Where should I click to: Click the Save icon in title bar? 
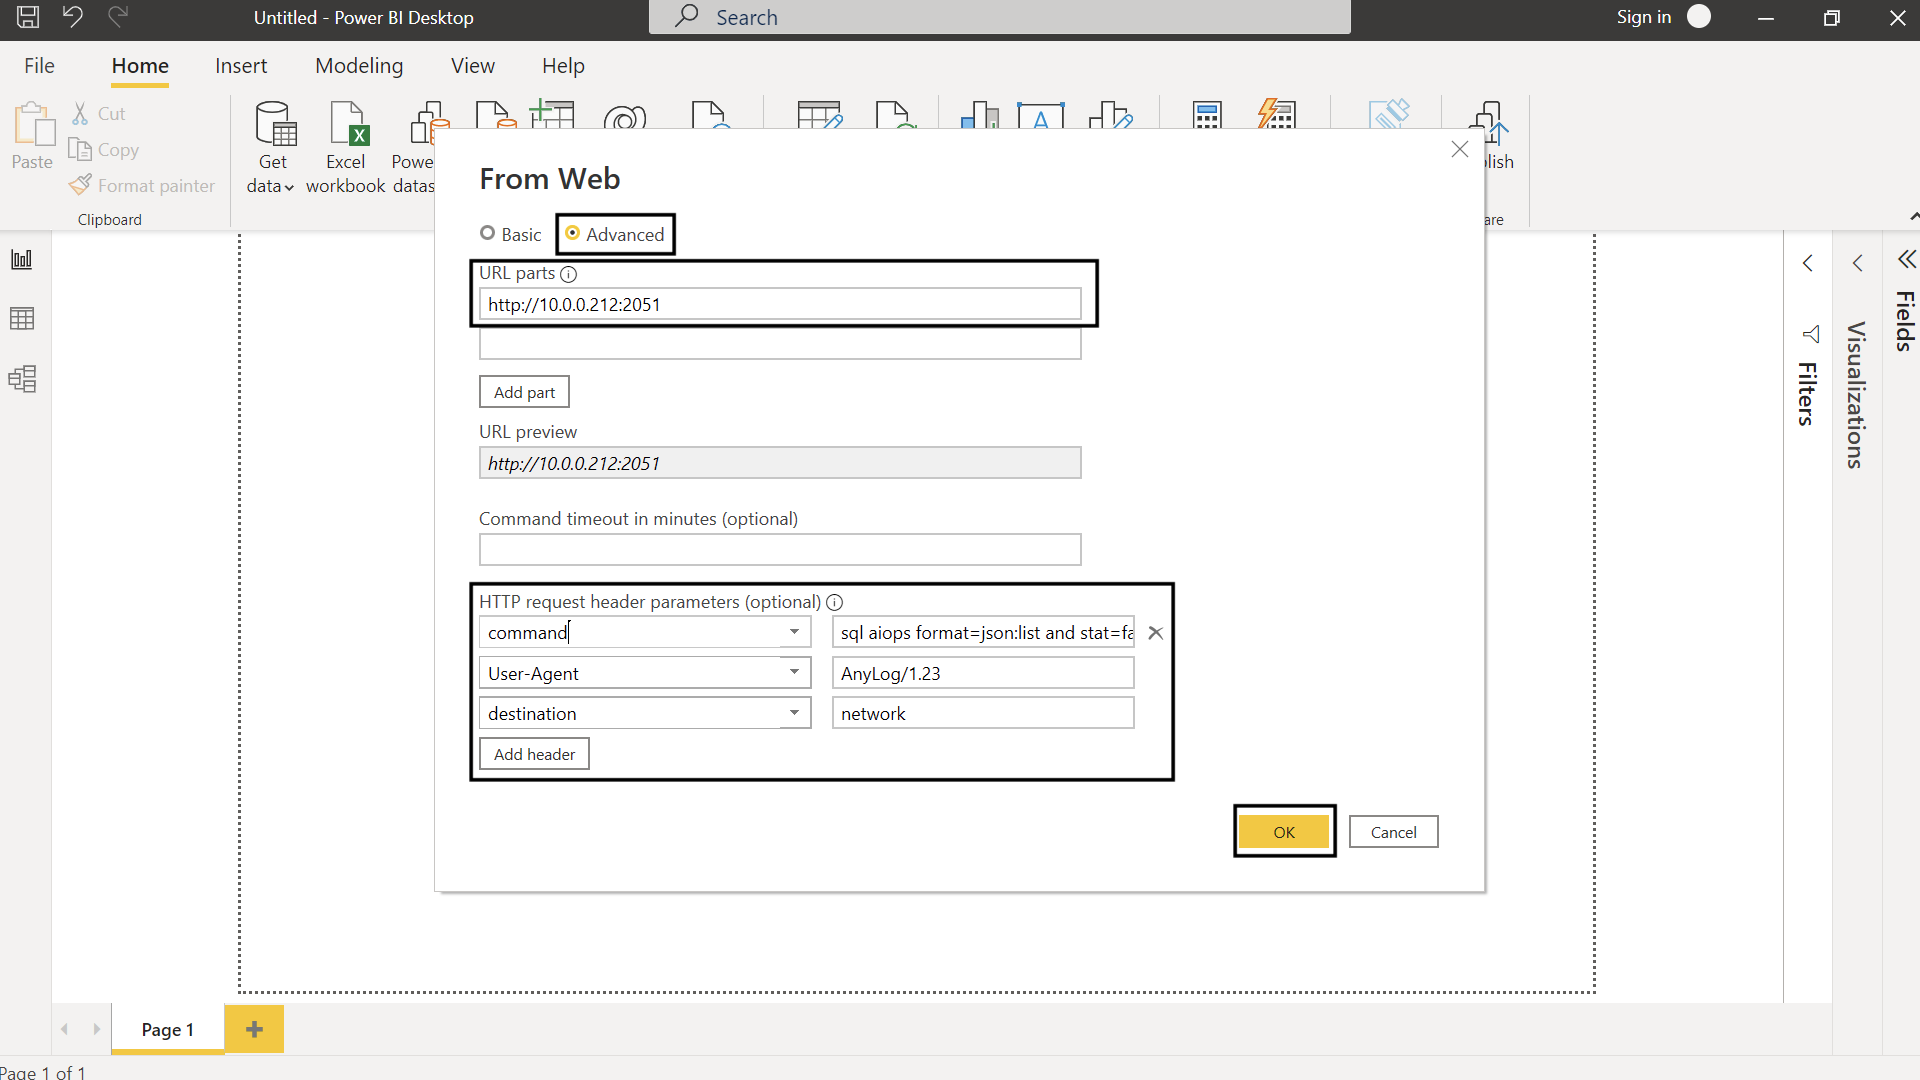(28, 17)
